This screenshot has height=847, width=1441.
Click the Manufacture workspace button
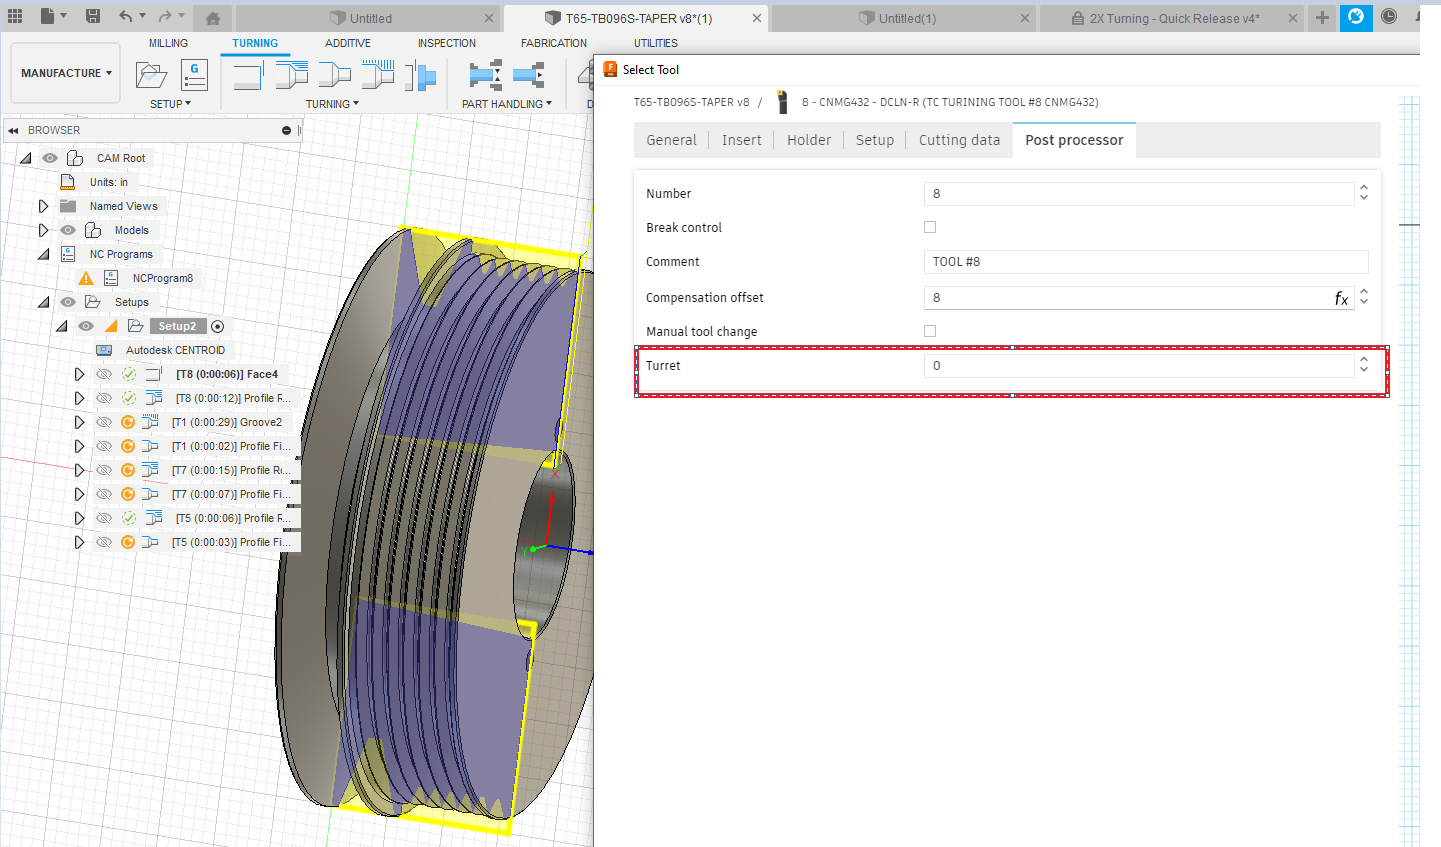coord(64,72)
